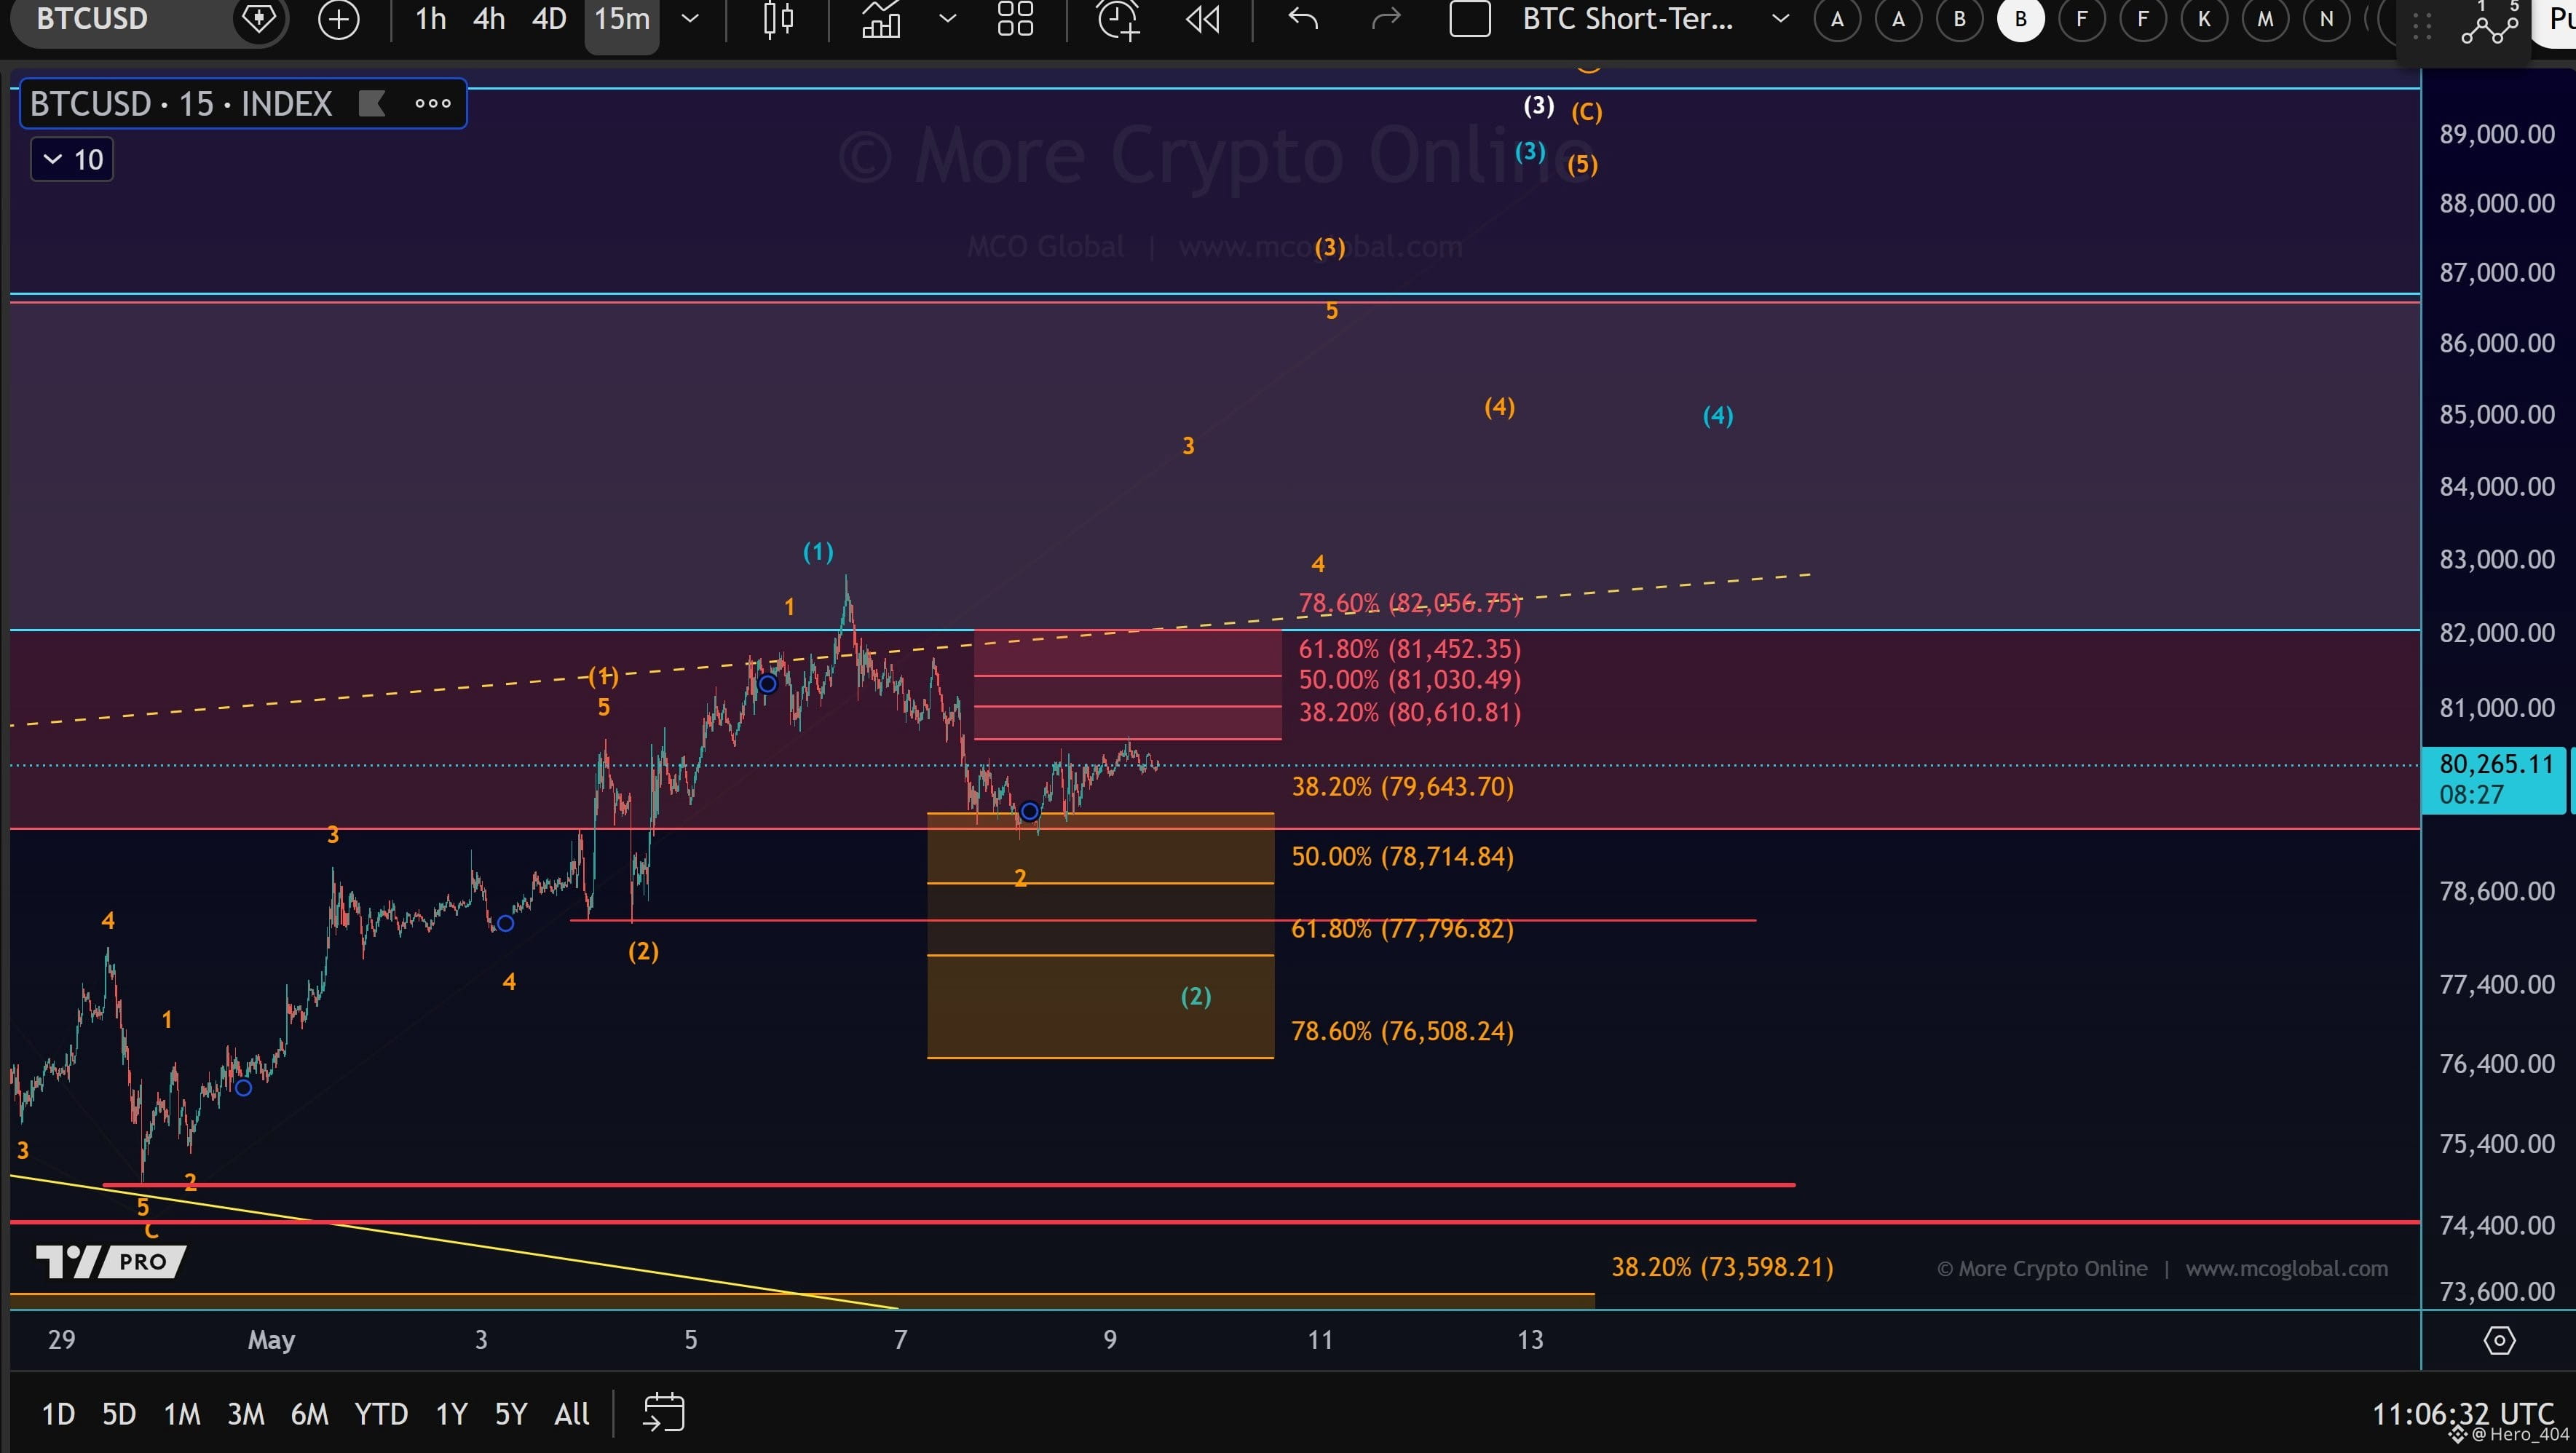Open the candlestick chart type menu
The width and height of the screenshot is (2576, 1453).
pyautogui.click(x=778, y=19)
